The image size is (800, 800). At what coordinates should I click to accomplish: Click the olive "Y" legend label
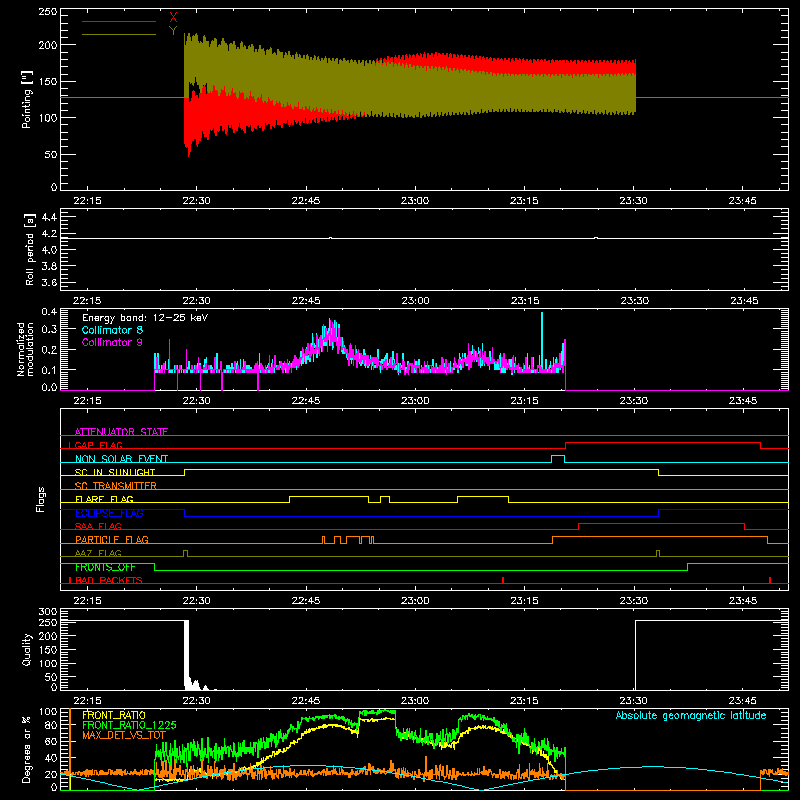click(x=173, y=31)
